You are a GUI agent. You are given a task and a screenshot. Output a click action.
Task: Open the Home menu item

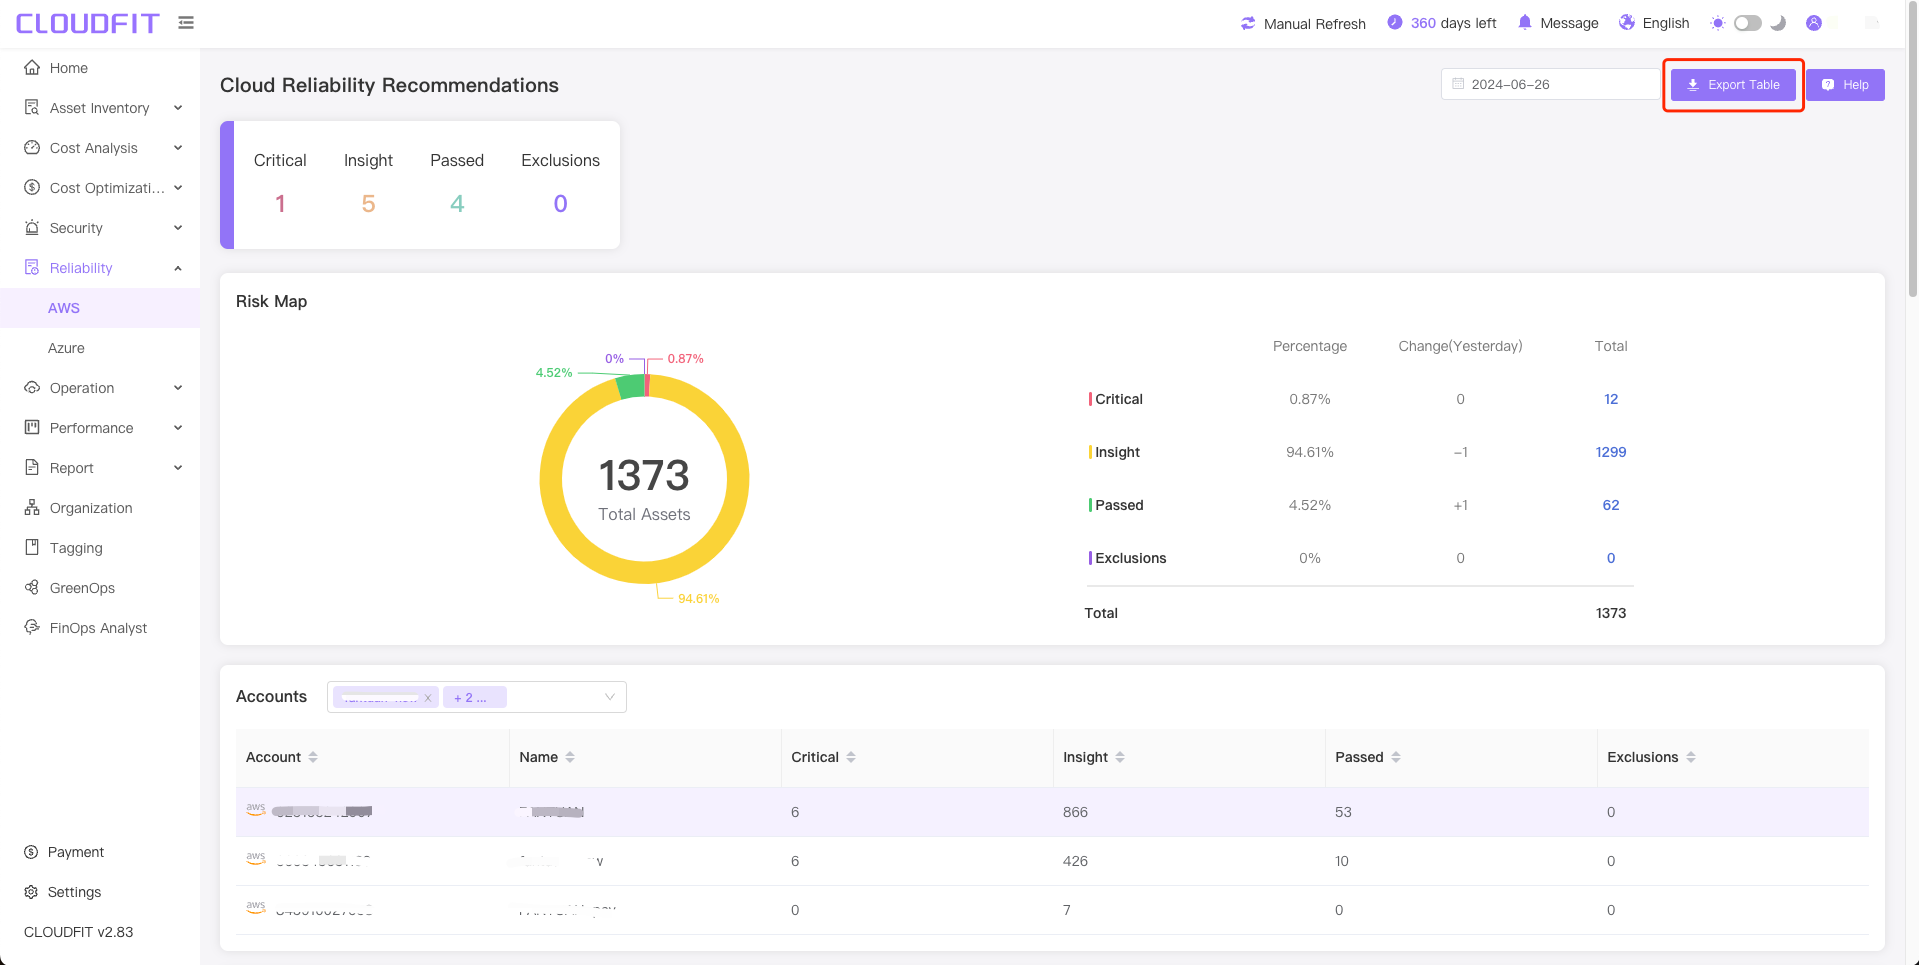(x=100, y=68)
